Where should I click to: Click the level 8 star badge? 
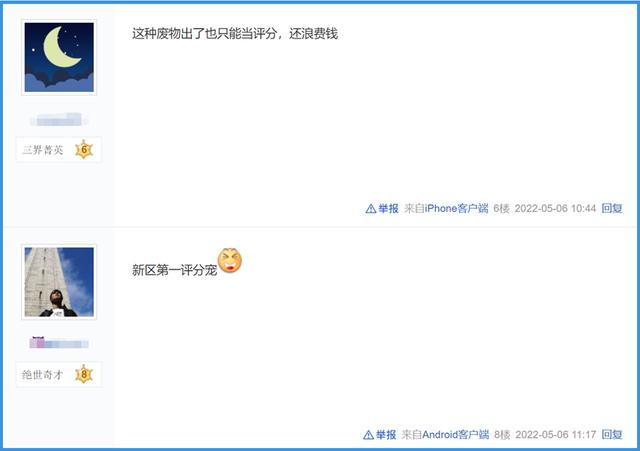84,374
